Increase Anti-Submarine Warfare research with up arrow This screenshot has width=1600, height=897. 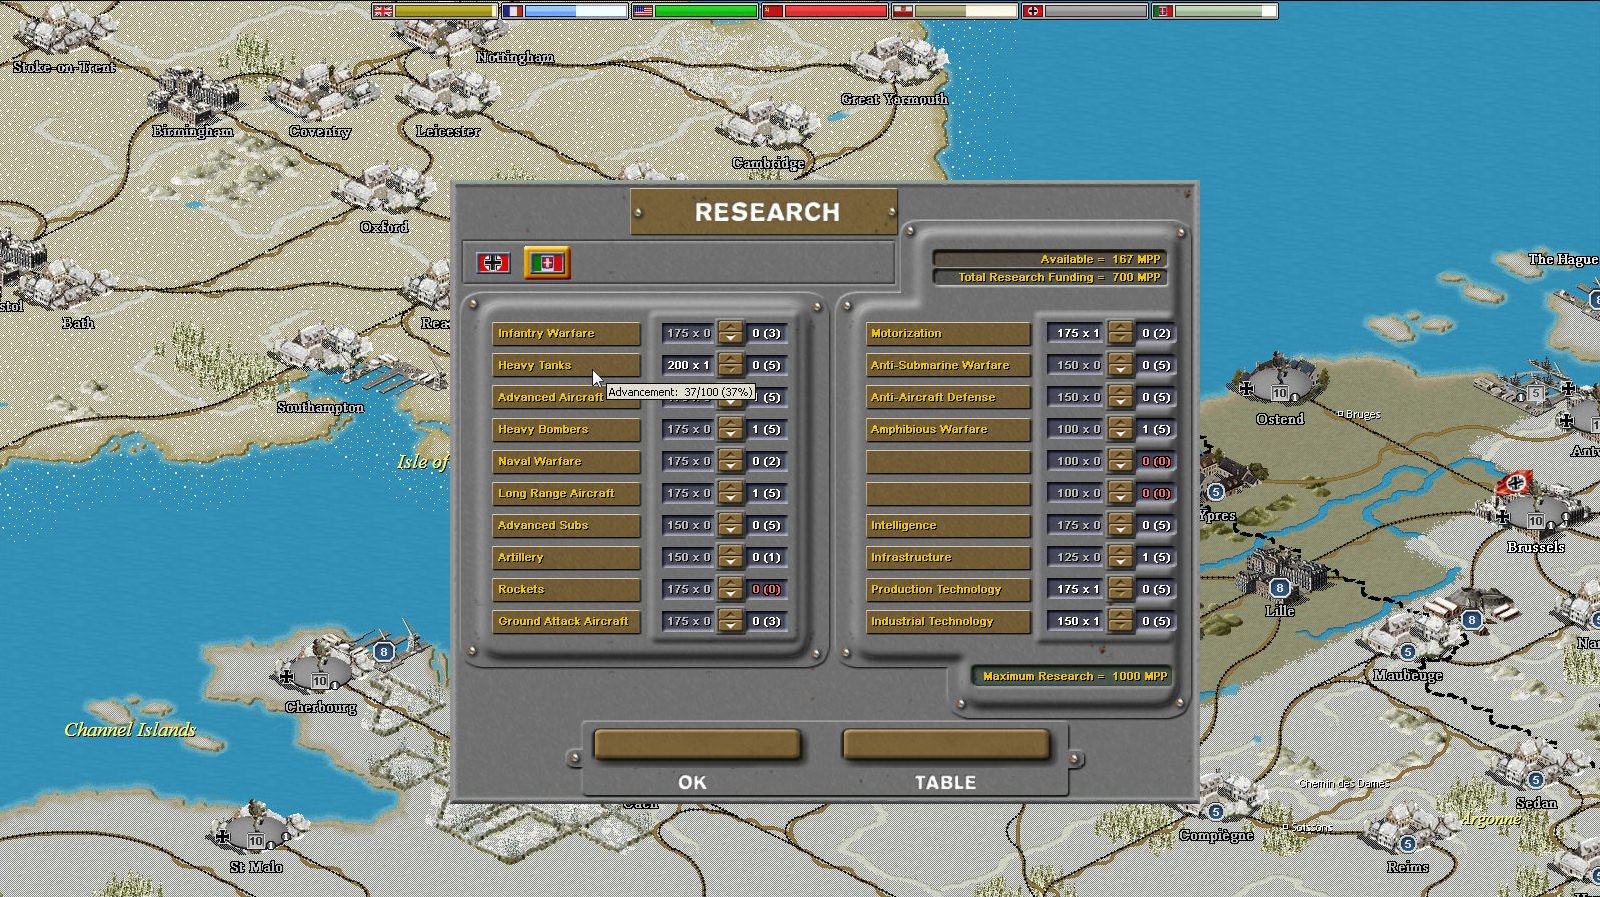tap(1121, 359)
